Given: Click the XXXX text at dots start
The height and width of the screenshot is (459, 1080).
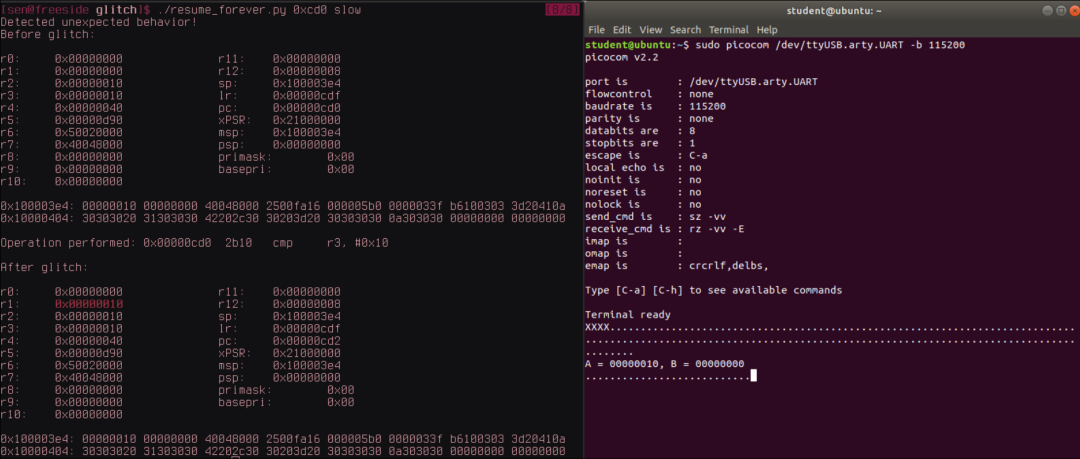Looking at the screenshot, I should point(596,327).
